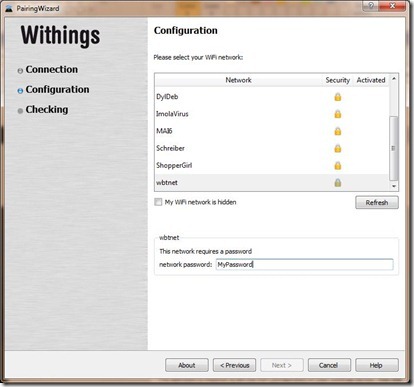Click the Security column header
Viewport: 414px width, 387px height.
pos(338,80)
